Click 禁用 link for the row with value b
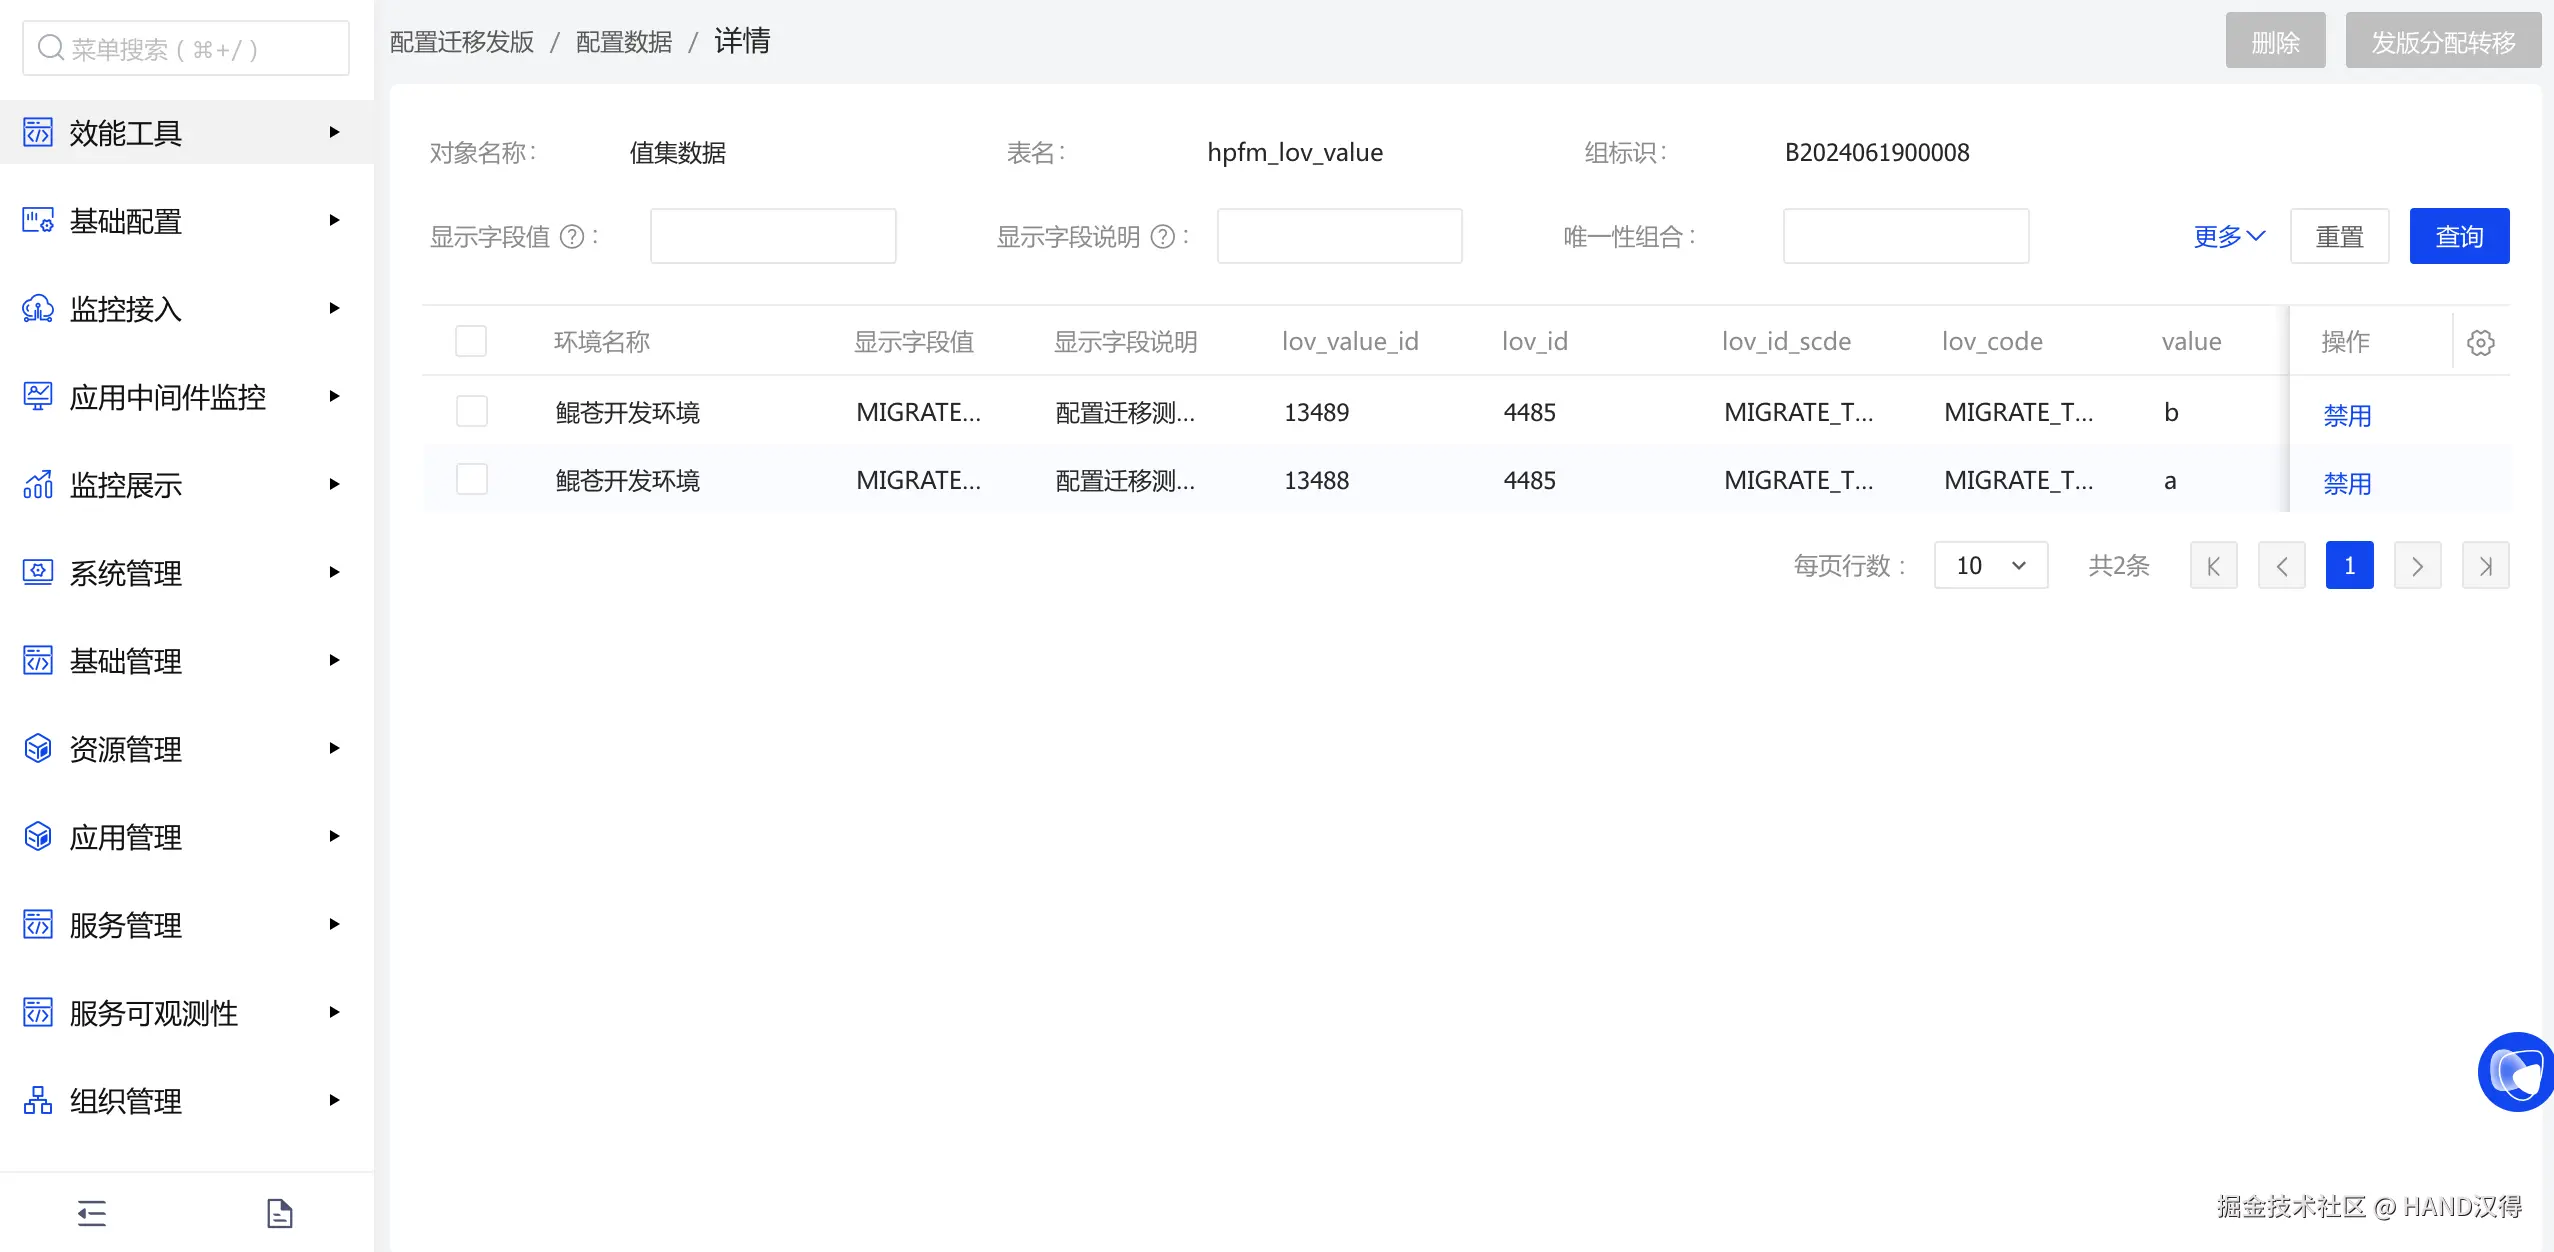 point(2347,415)
